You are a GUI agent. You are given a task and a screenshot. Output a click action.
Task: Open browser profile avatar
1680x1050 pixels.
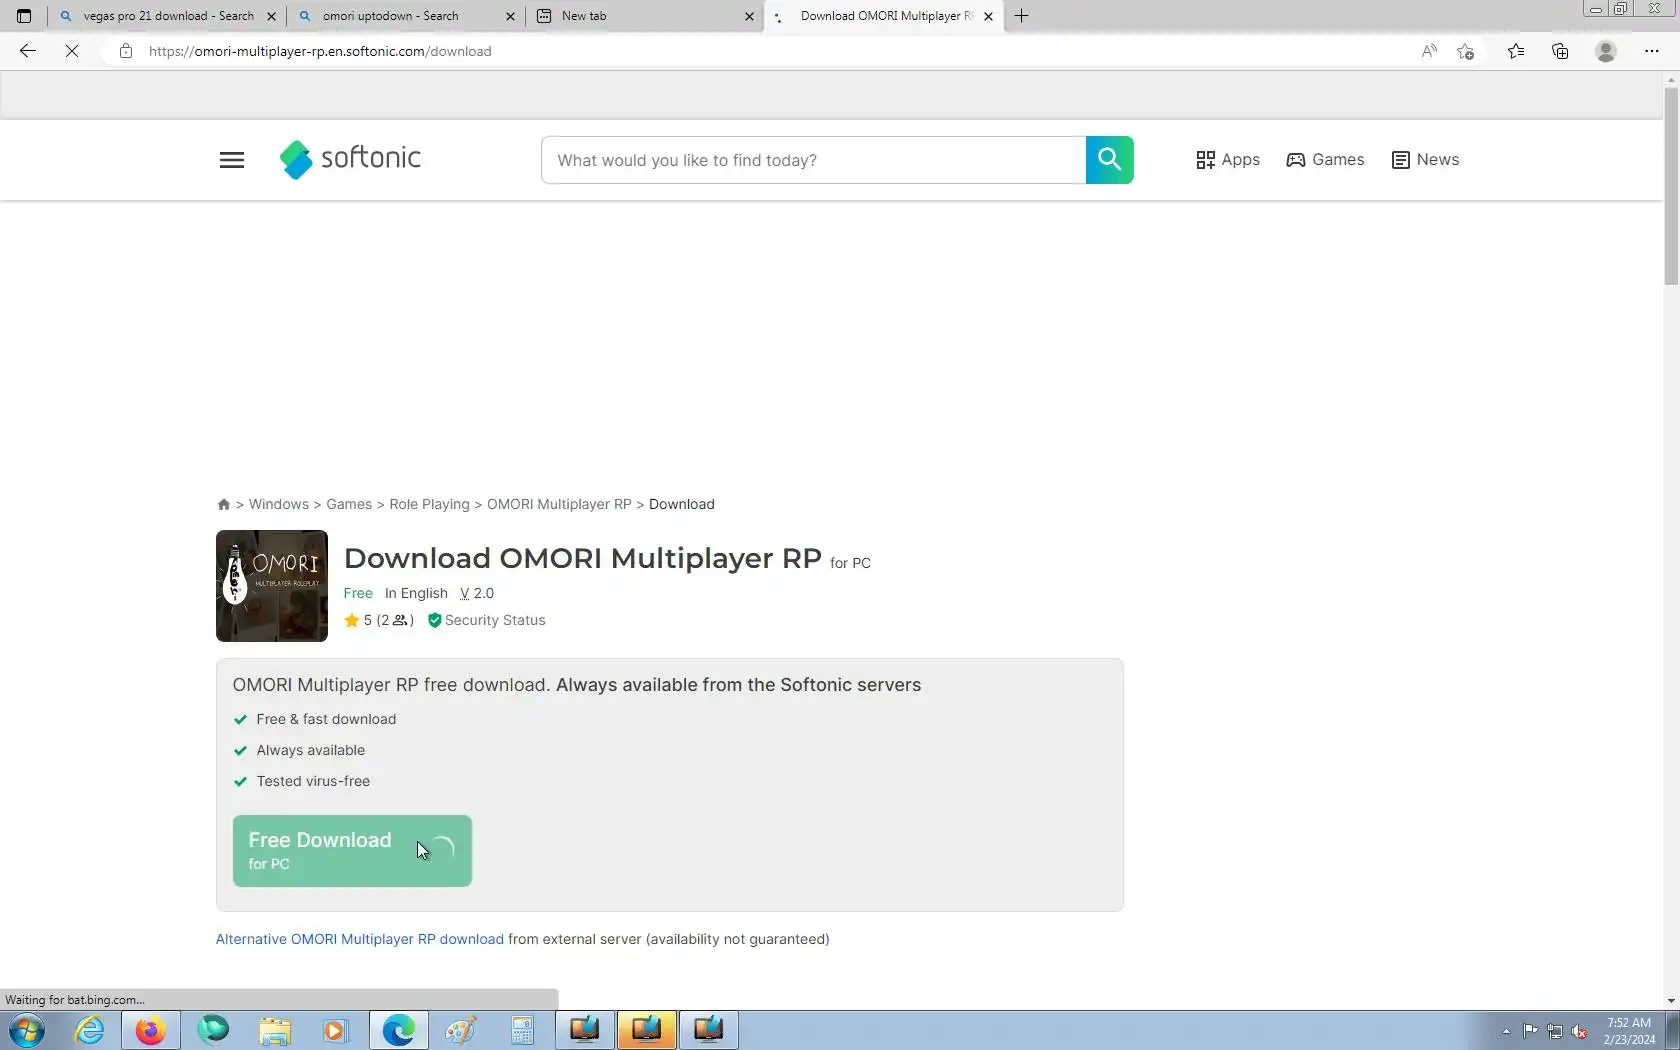(x=1606, y=51)
